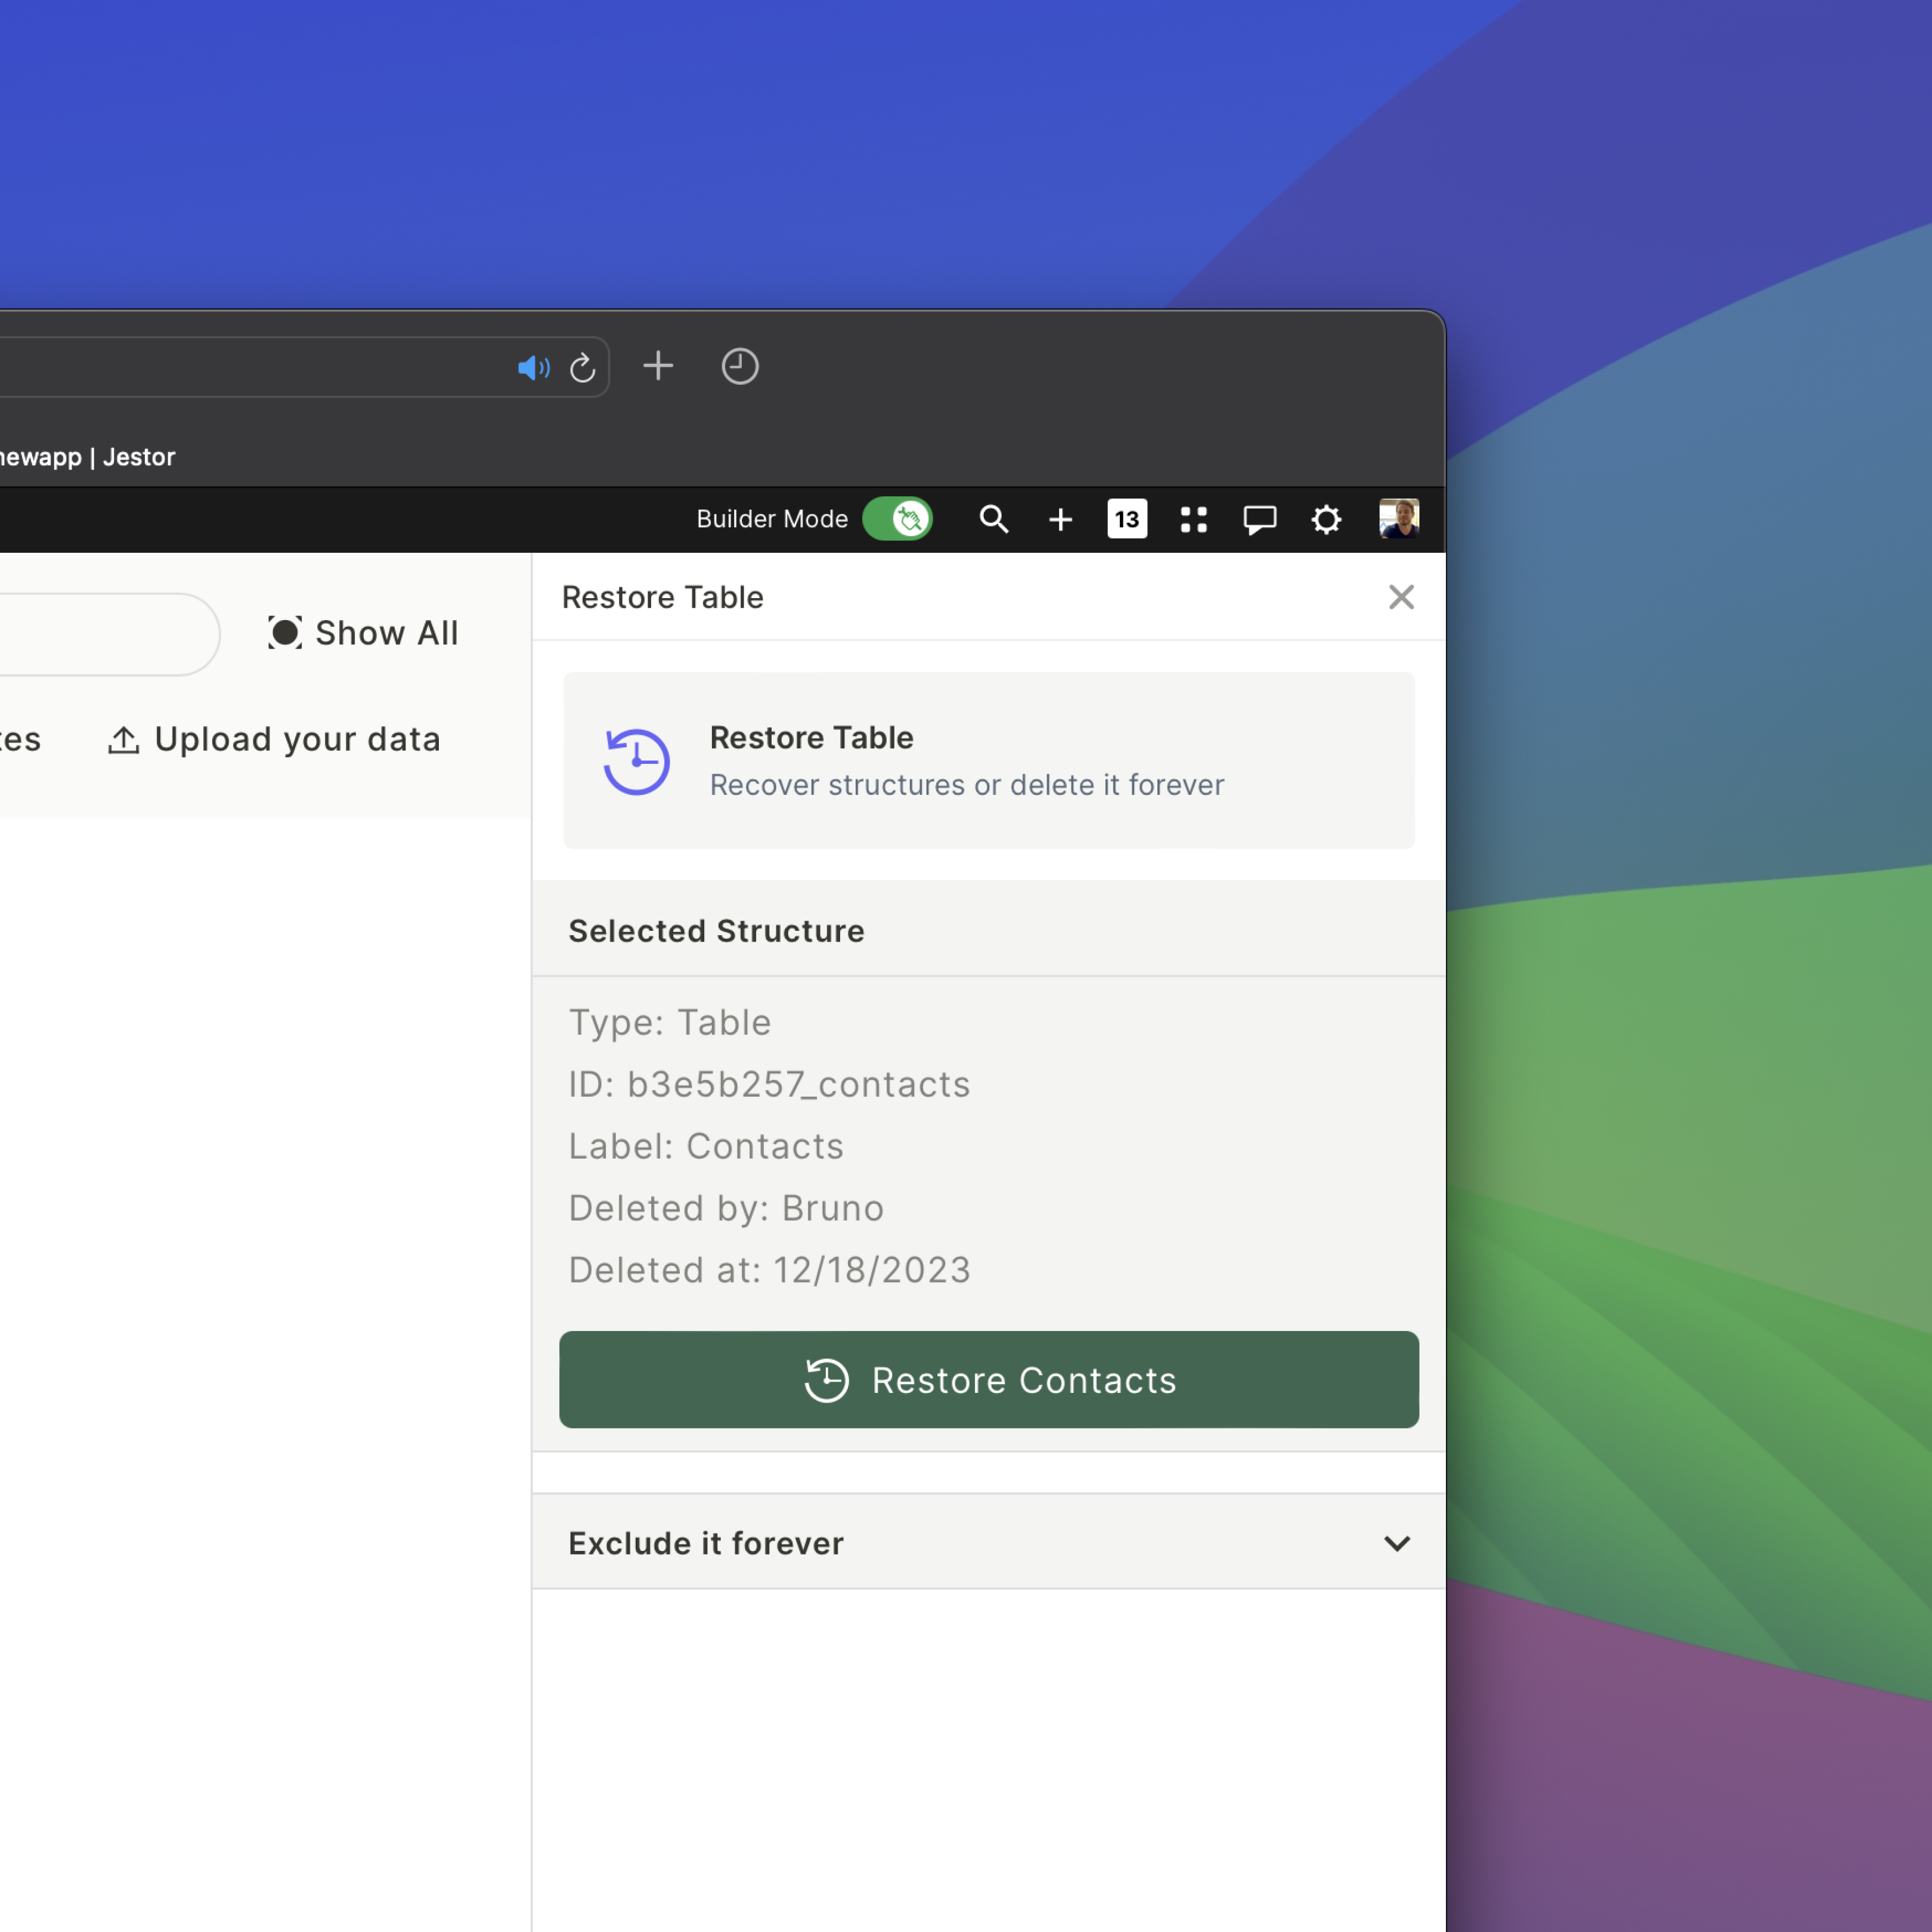Open a new browser tab
This screenshot has height=1932, width=1932.
click(x=658, y=366)
